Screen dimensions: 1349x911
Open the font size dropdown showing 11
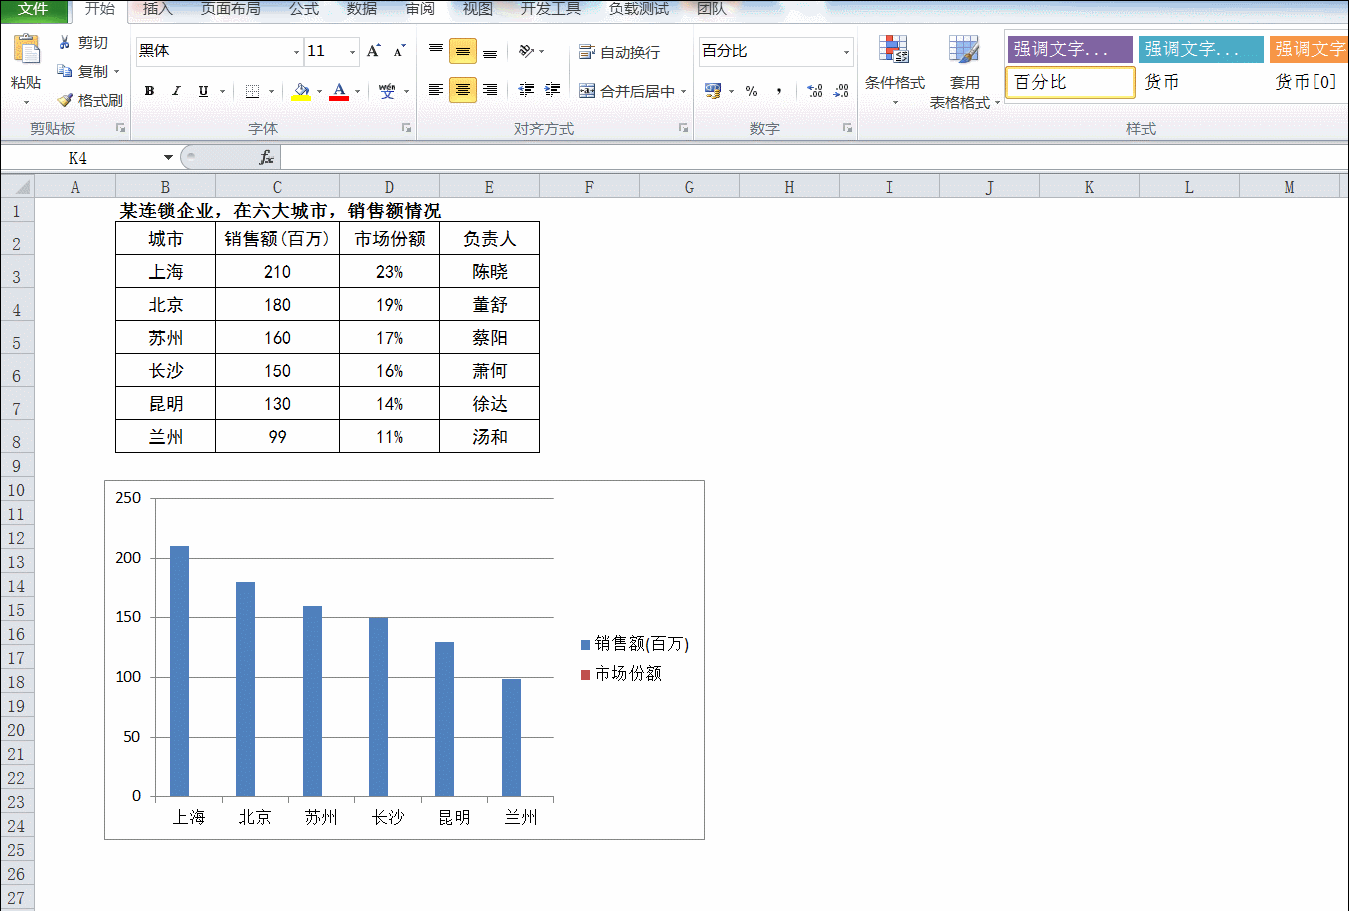click(x=352, y=51)
